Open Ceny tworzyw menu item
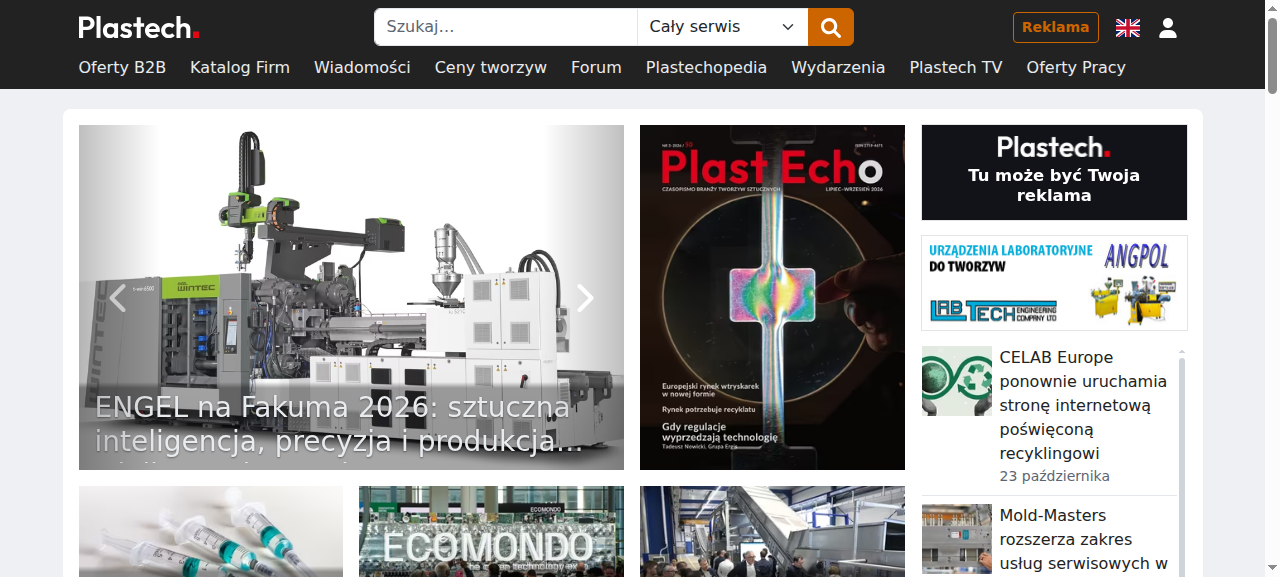Image resolution: width=1280 pixels, height=577 pixels. 491,67
